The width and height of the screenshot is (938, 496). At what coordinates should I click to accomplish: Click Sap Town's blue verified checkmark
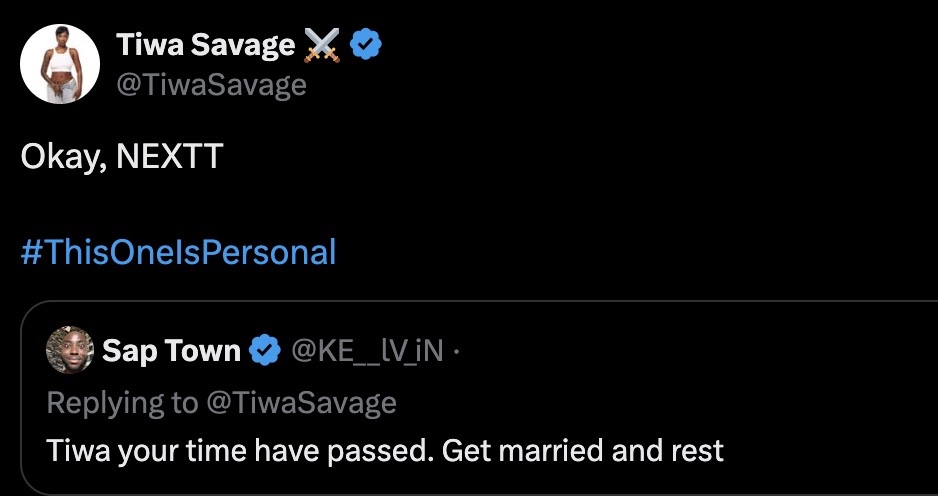point(264,351)
